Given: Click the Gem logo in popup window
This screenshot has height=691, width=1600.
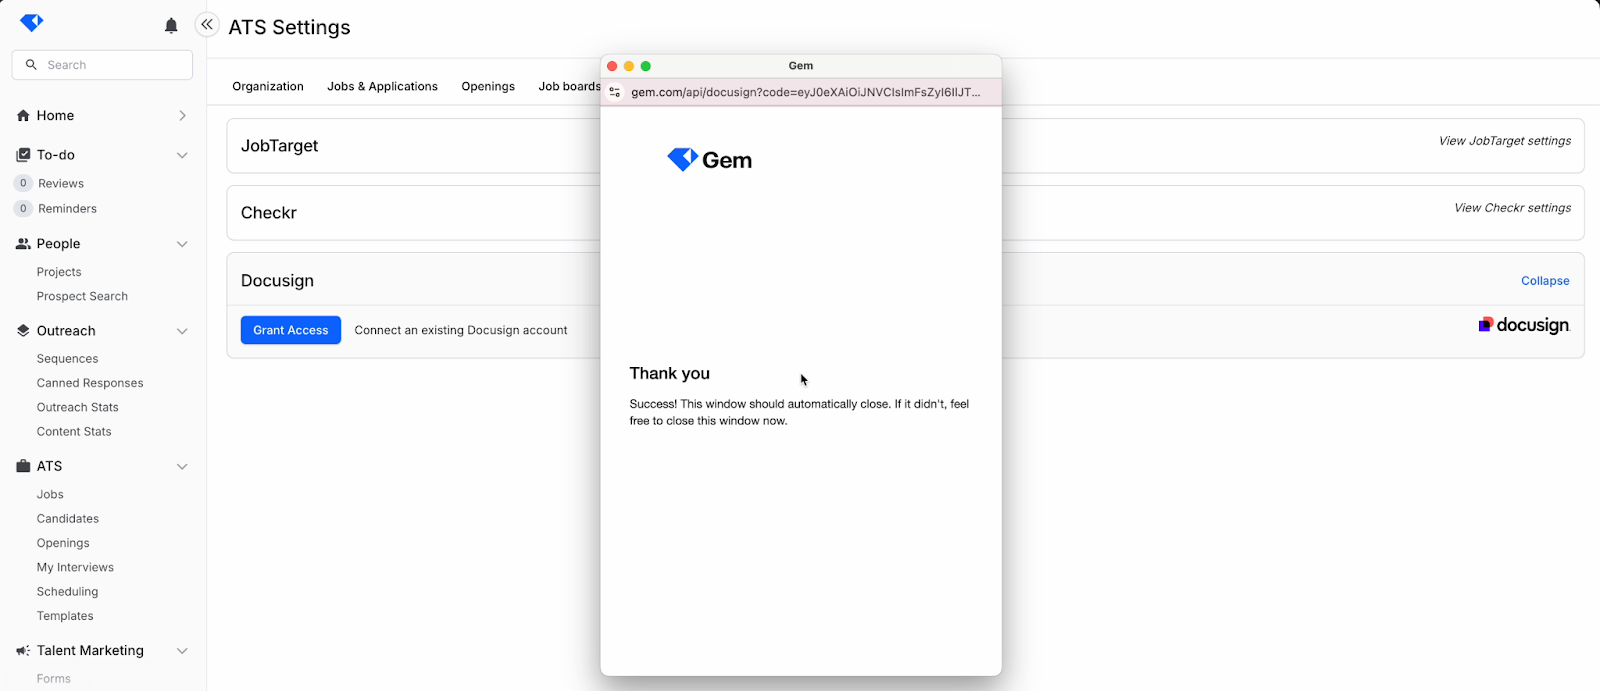Looking at the screenshot, I should [x=709, y=160].
